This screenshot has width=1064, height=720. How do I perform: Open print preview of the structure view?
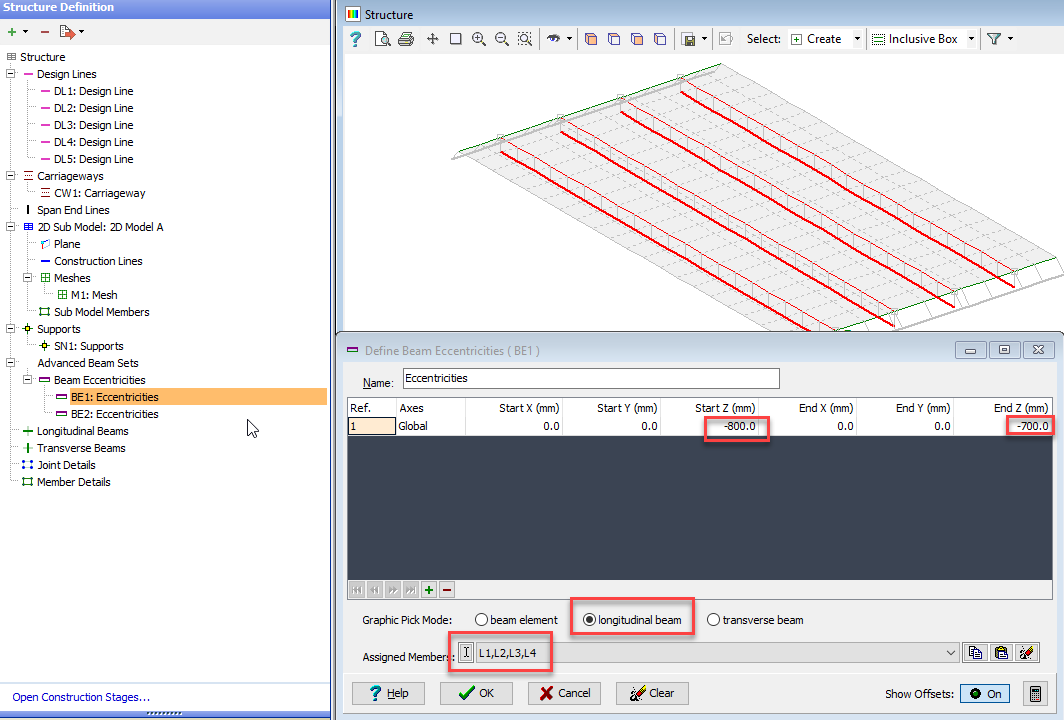[381, 38]
